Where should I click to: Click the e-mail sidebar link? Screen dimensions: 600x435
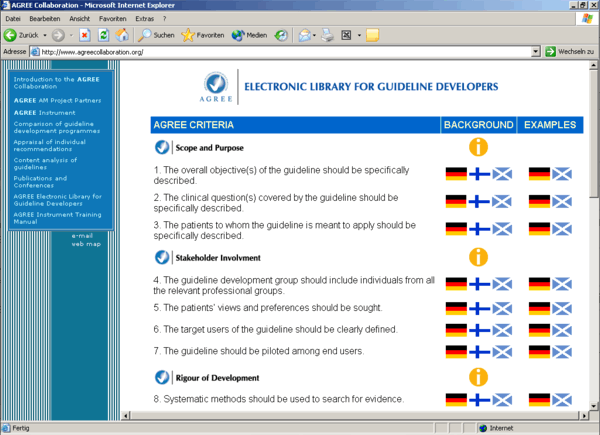pyautogui.click(x=82, y=236)
